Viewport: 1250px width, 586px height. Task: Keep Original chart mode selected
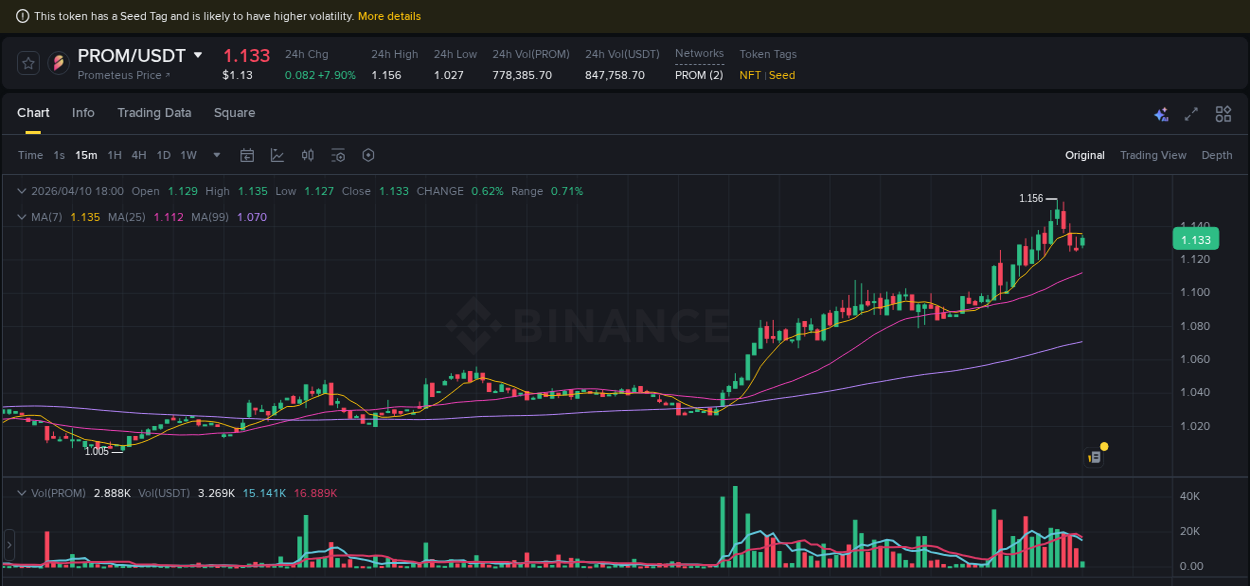coord(1085,155)
